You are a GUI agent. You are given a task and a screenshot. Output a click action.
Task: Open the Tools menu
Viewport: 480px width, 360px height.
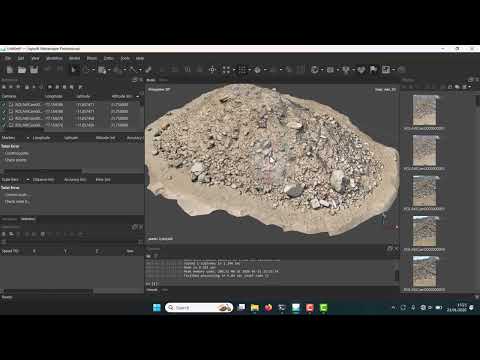[x=125, y=58]
